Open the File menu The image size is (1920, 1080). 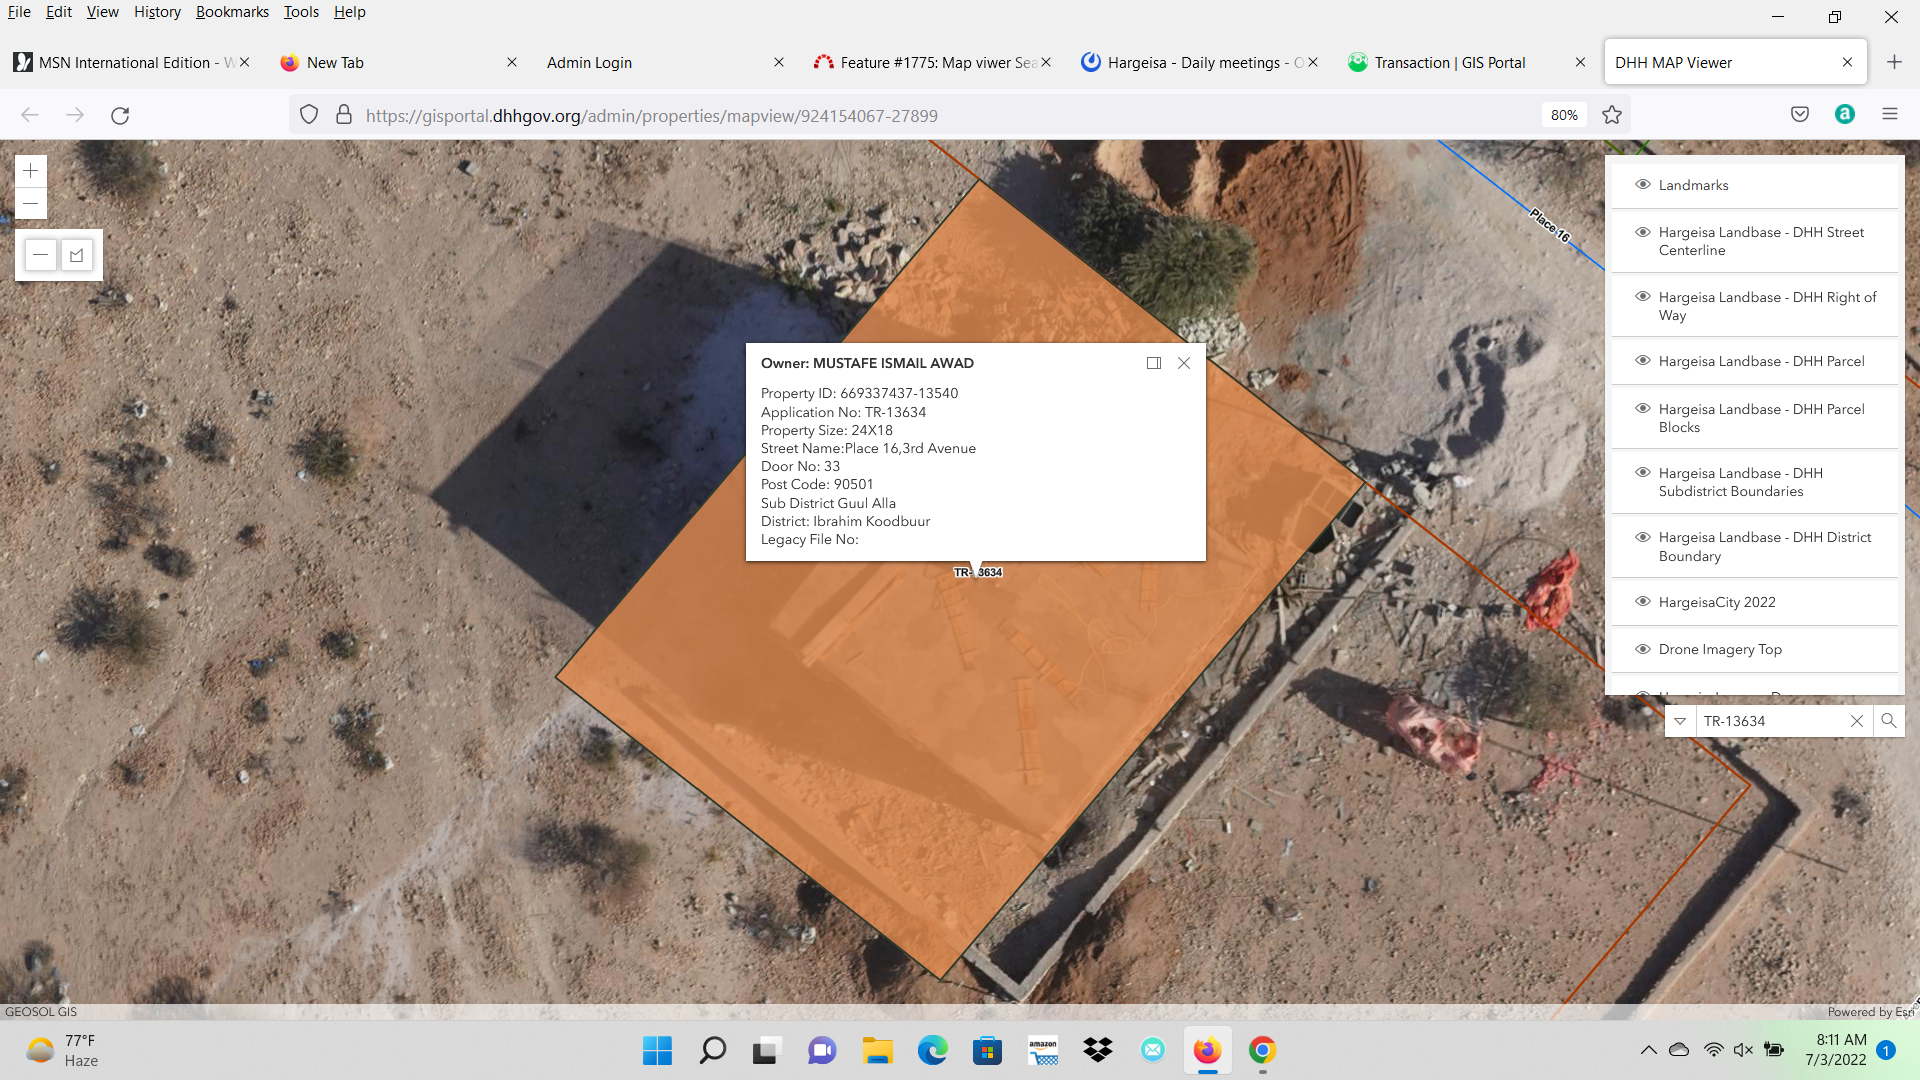(19, 12)
